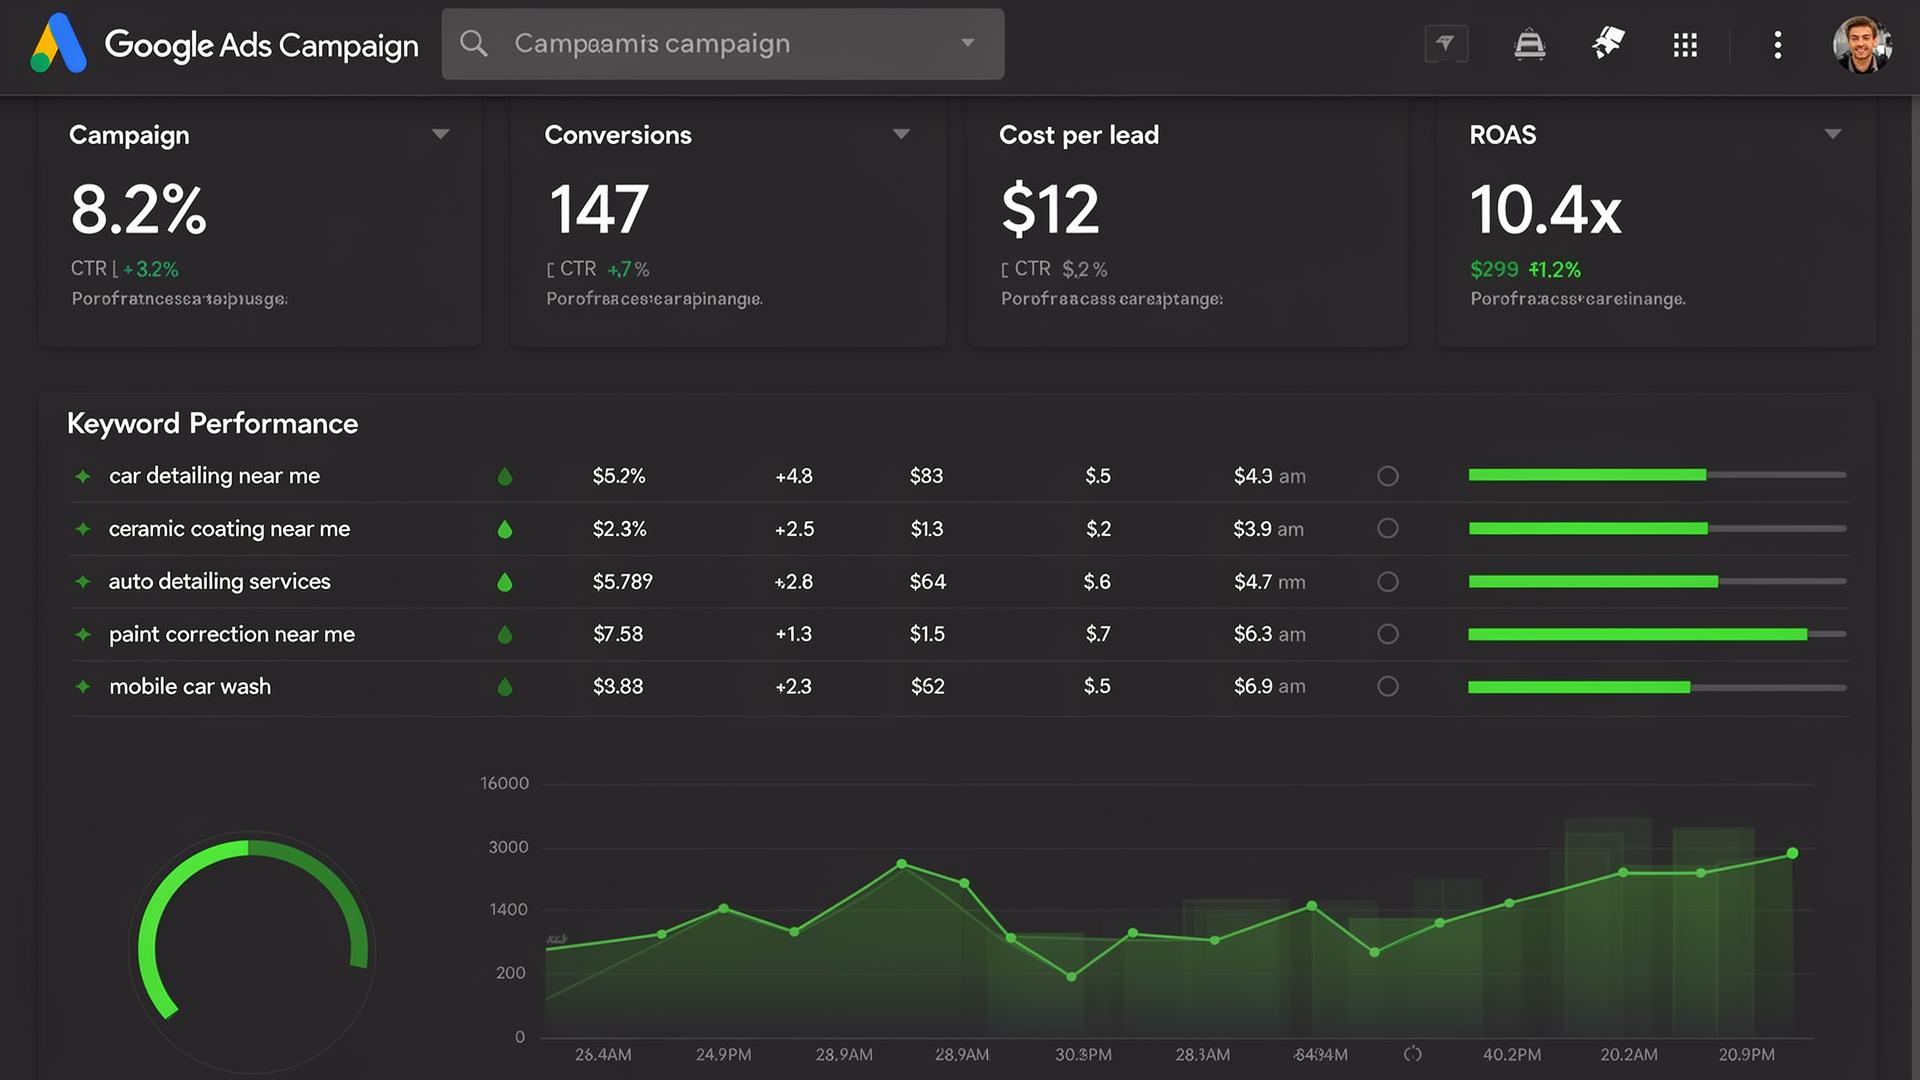
Task: Click green drop icon in mobile car wash row
Action: click(x=505, y=686)
